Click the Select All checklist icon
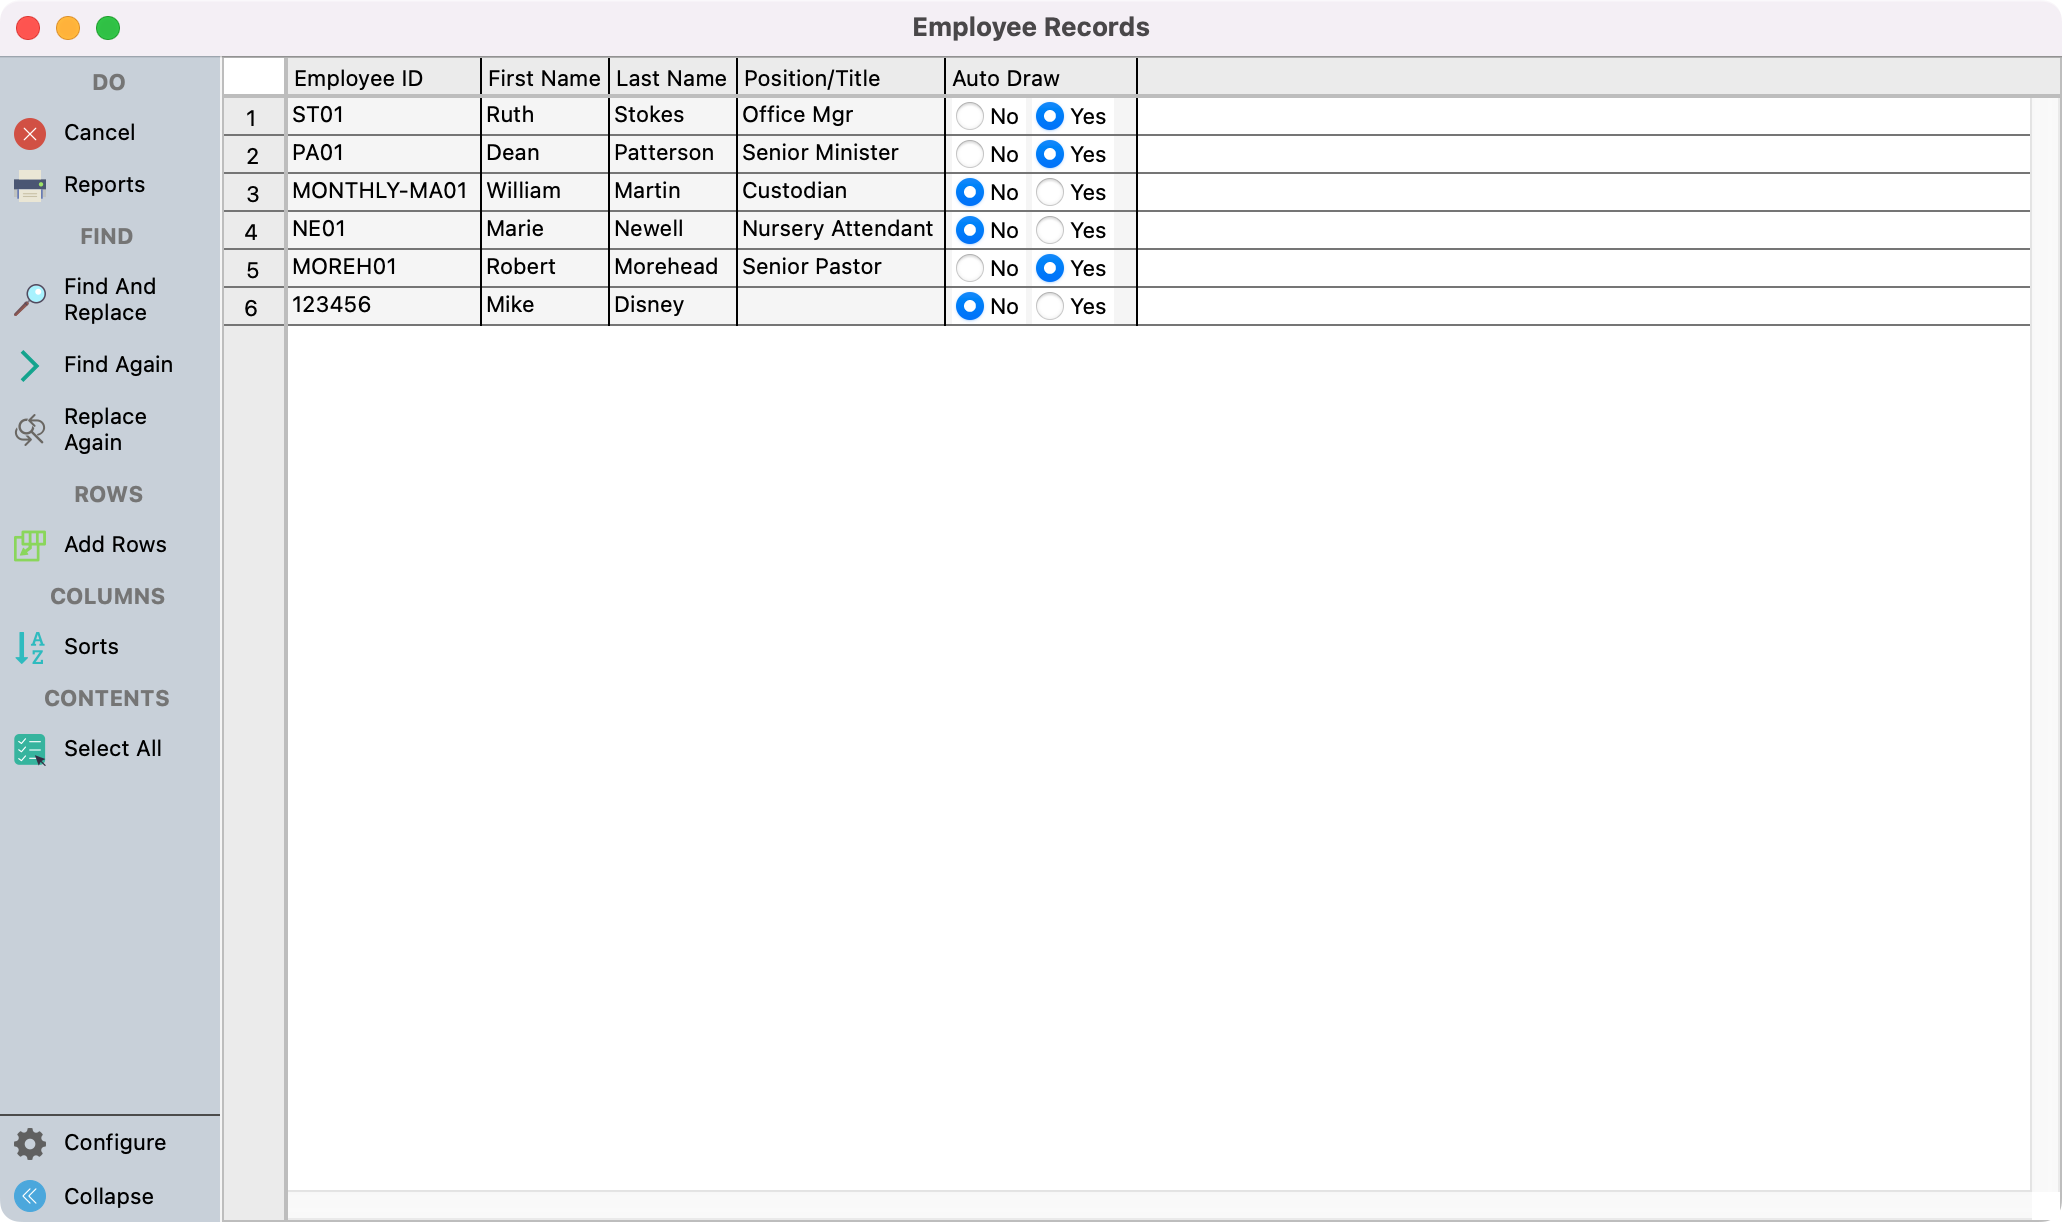The height and width of the screenshot is (1222, 2062). pyautogui.click(x=30, y=749)
